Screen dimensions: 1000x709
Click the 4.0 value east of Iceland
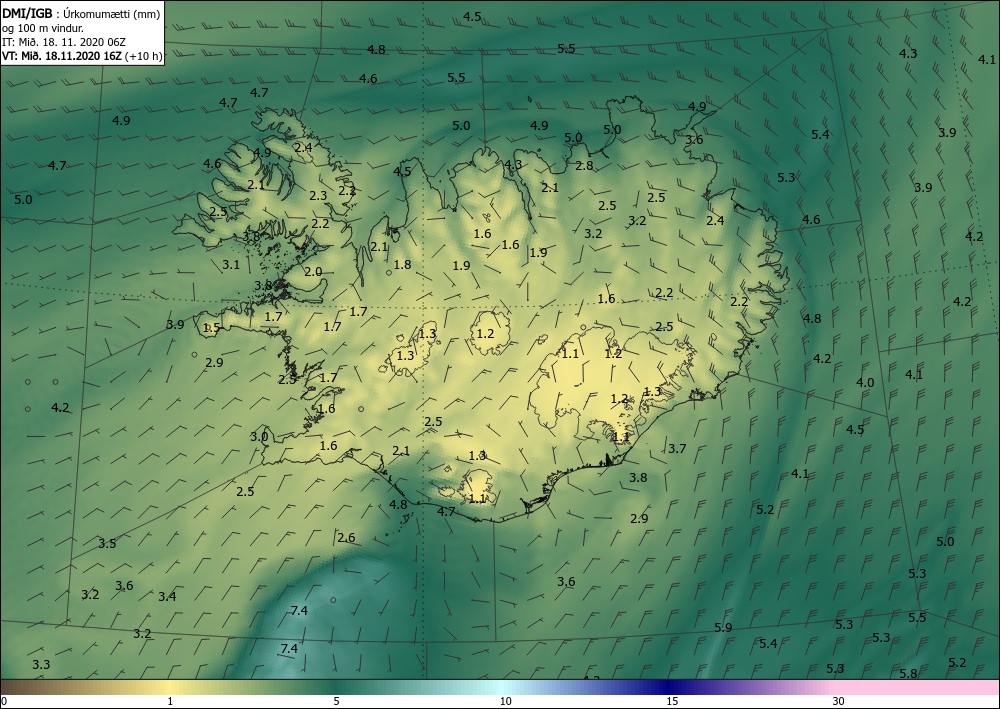pyautogui.click(x=865, y=383)
